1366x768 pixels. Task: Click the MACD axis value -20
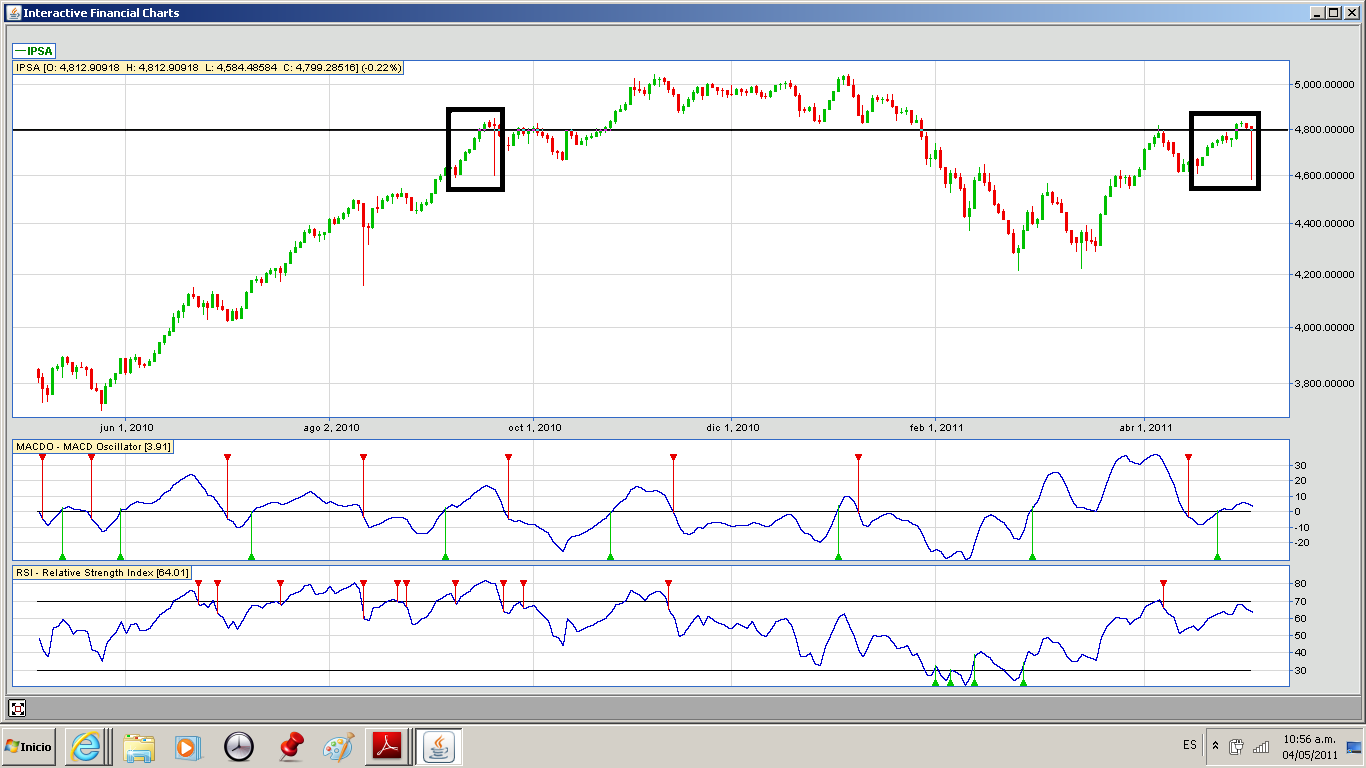coord(1302,542)
